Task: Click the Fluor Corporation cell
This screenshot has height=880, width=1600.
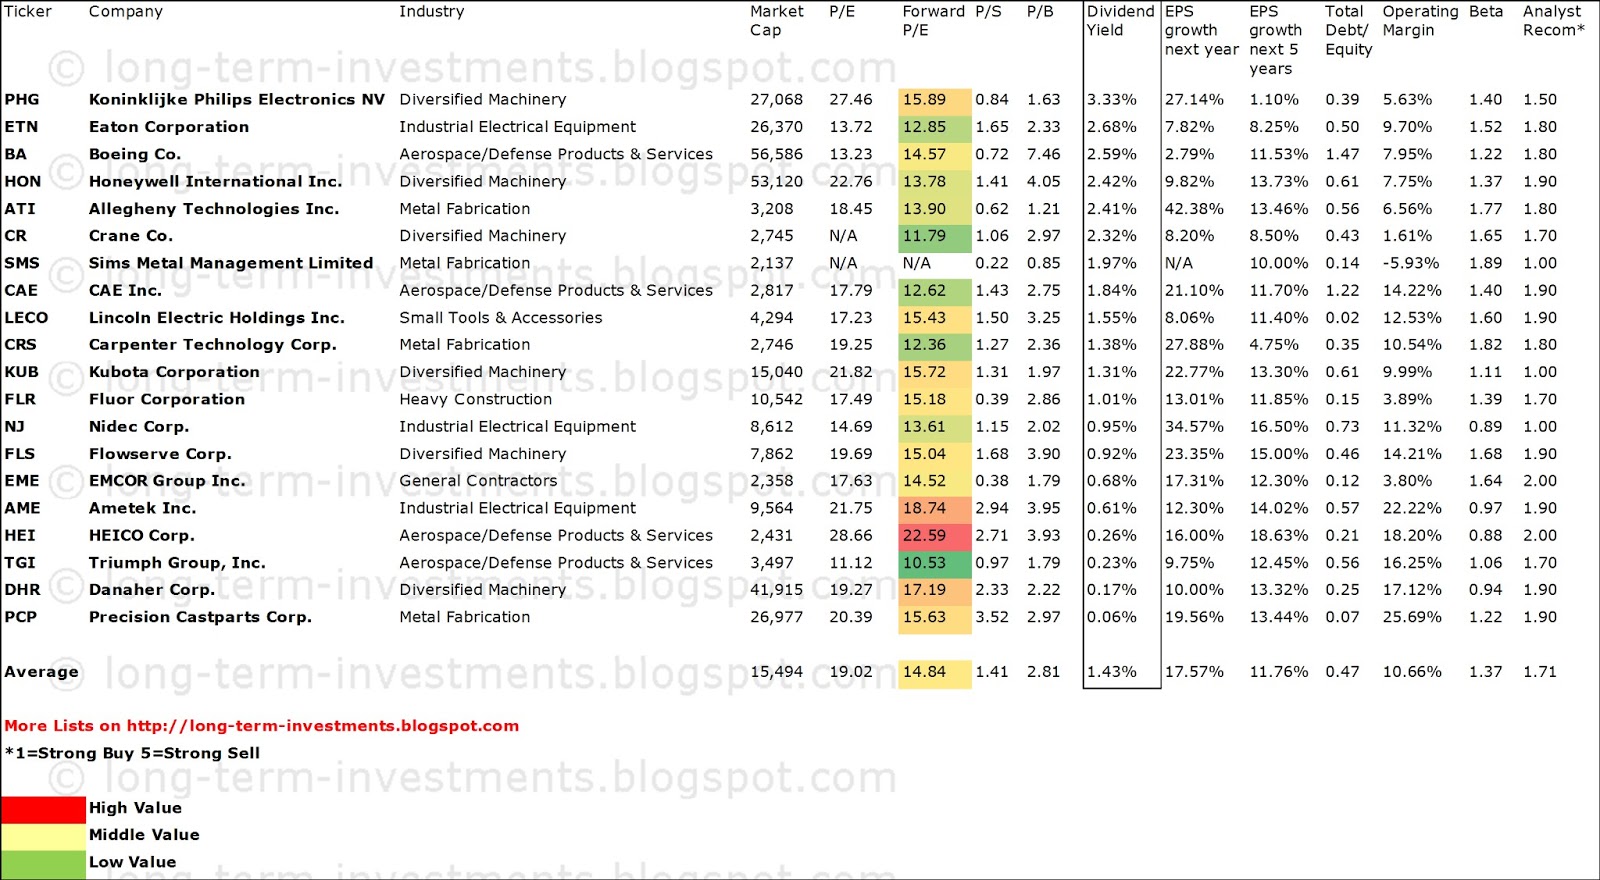Action: [166, 399]
